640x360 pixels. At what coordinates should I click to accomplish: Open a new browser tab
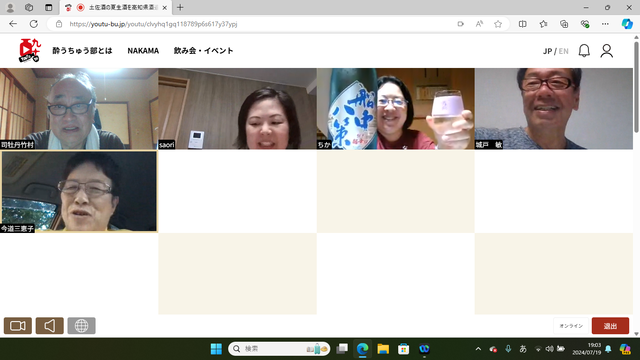pos(180,7)
